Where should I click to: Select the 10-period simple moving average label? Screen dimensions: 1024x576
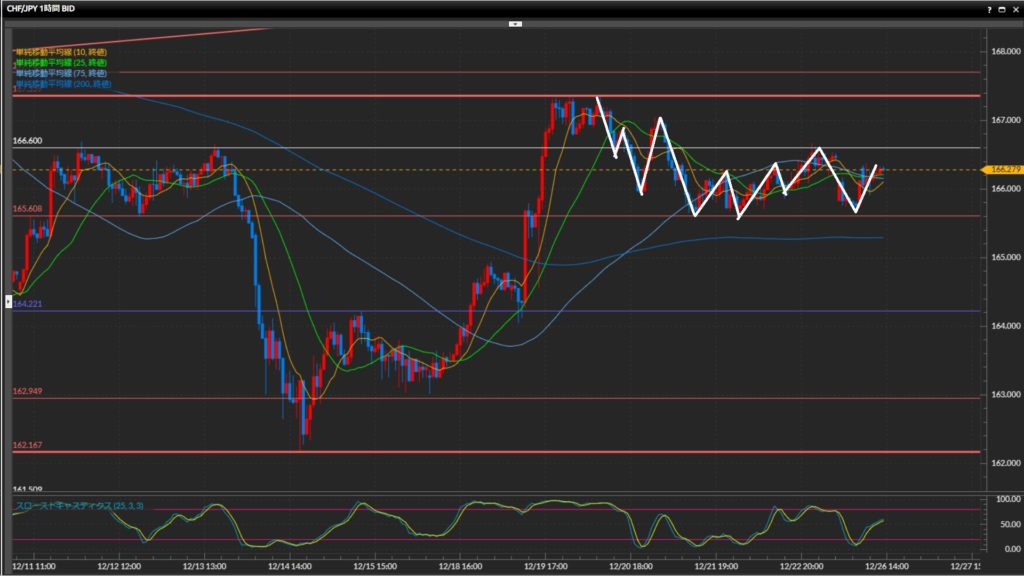(61, 51)
